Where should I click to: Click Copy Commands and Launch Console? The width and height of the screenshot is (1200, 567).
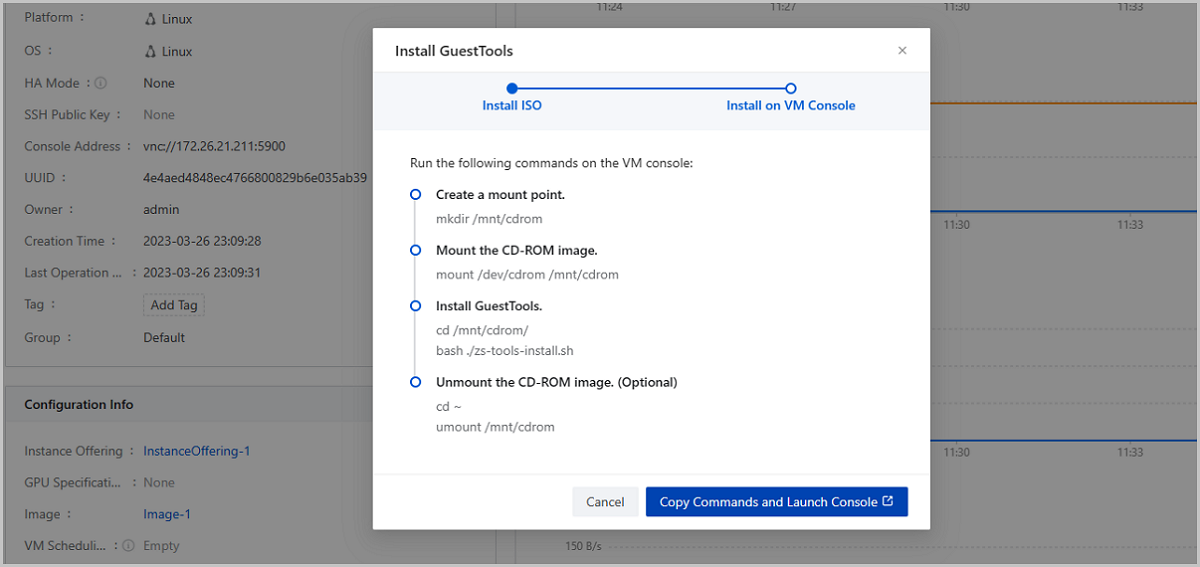(x=776, y=502)
